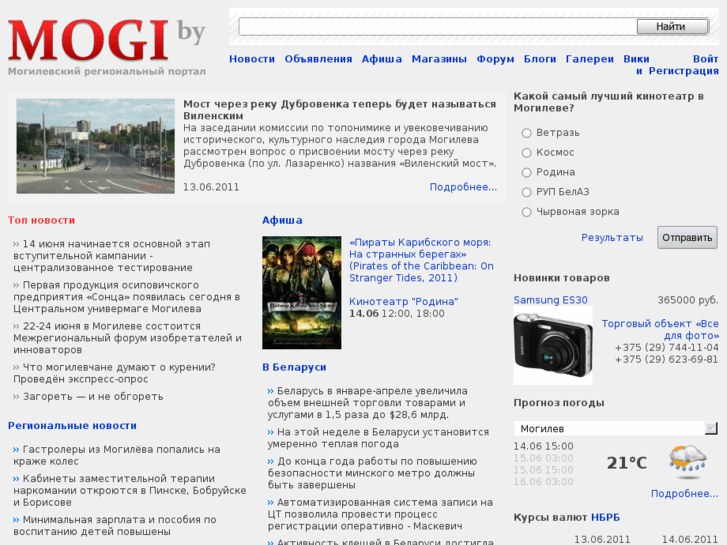This screenshot has height=545, width=727.
Task: Open the Блоги menu item
Action: click(540, 59)
